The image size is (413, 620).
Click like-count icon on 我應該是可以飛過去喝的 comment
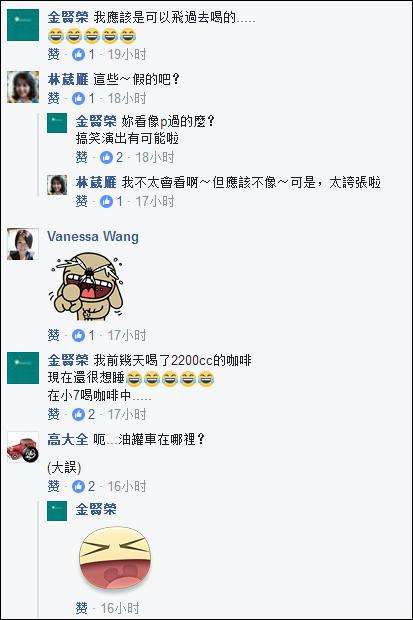[78, 54]
